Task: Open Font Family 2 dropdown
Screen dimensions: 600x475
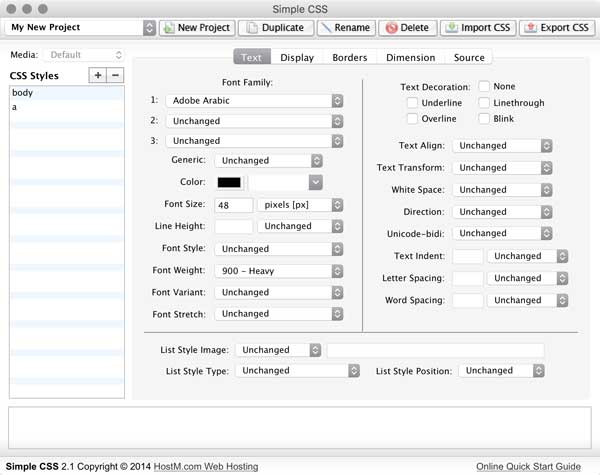Action: pos(254,121)
